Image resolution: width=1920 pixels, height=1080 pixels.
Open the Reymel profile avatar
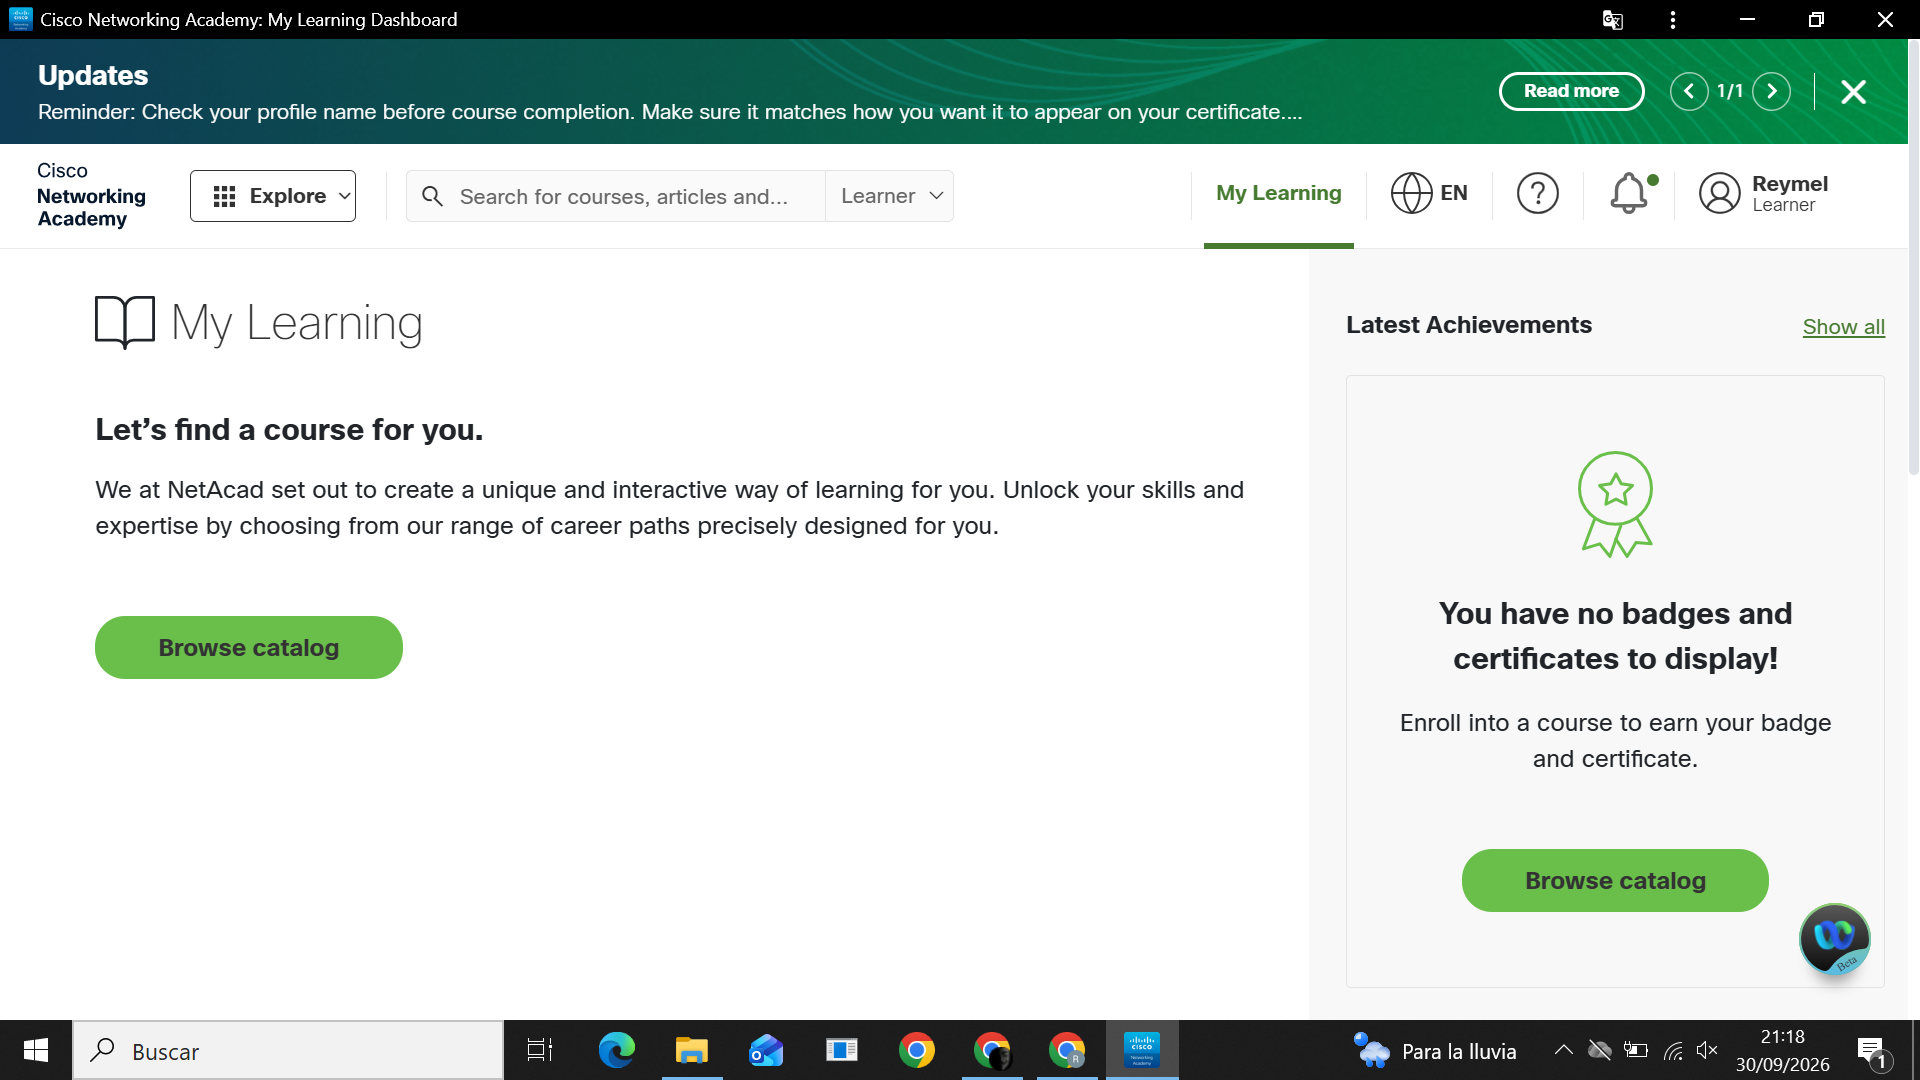tap(1719, 193)
